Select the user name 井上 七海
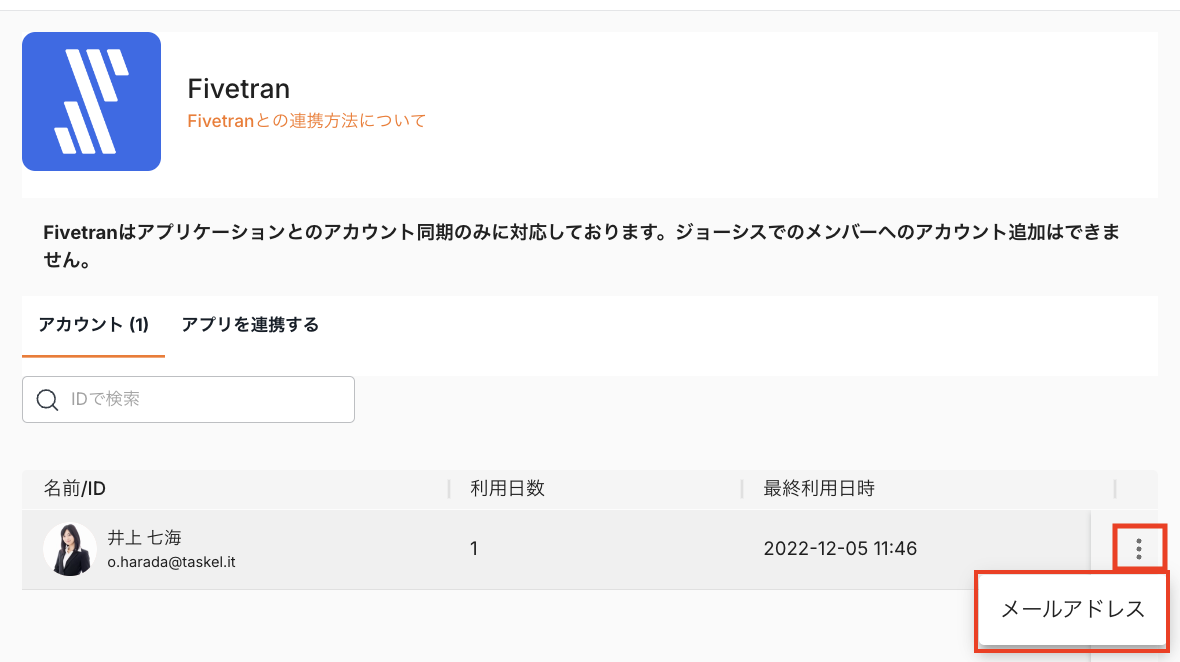Screen dimensions: 1180x662 145,538
